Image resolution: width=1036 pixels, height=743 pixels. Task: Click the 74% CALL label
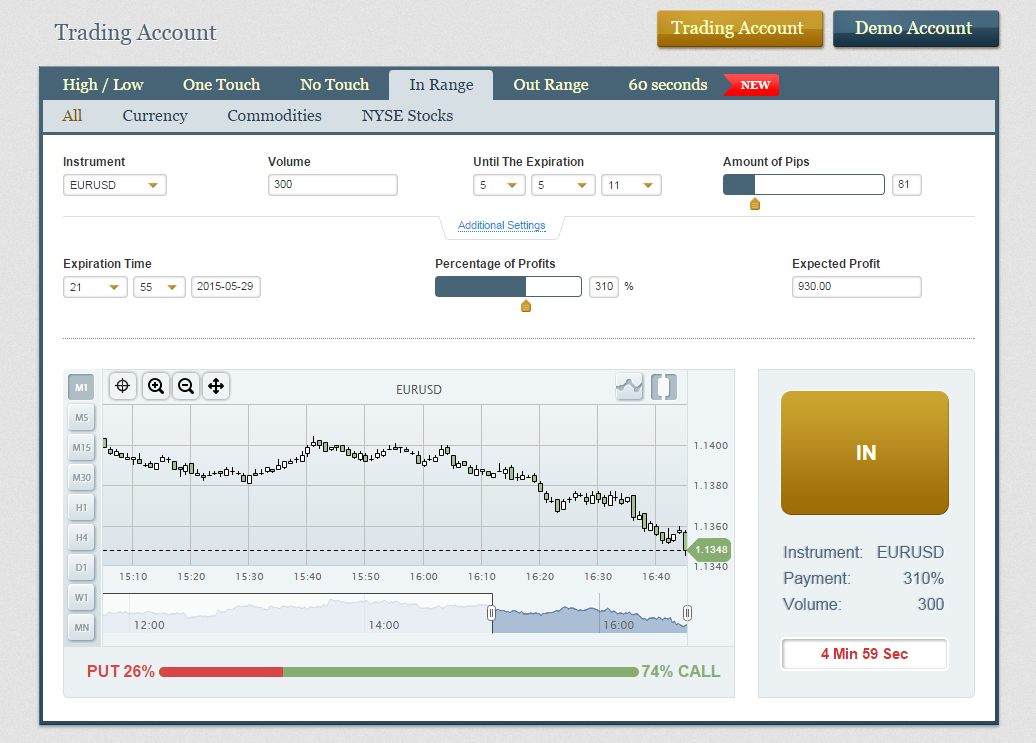click(681, 672)
